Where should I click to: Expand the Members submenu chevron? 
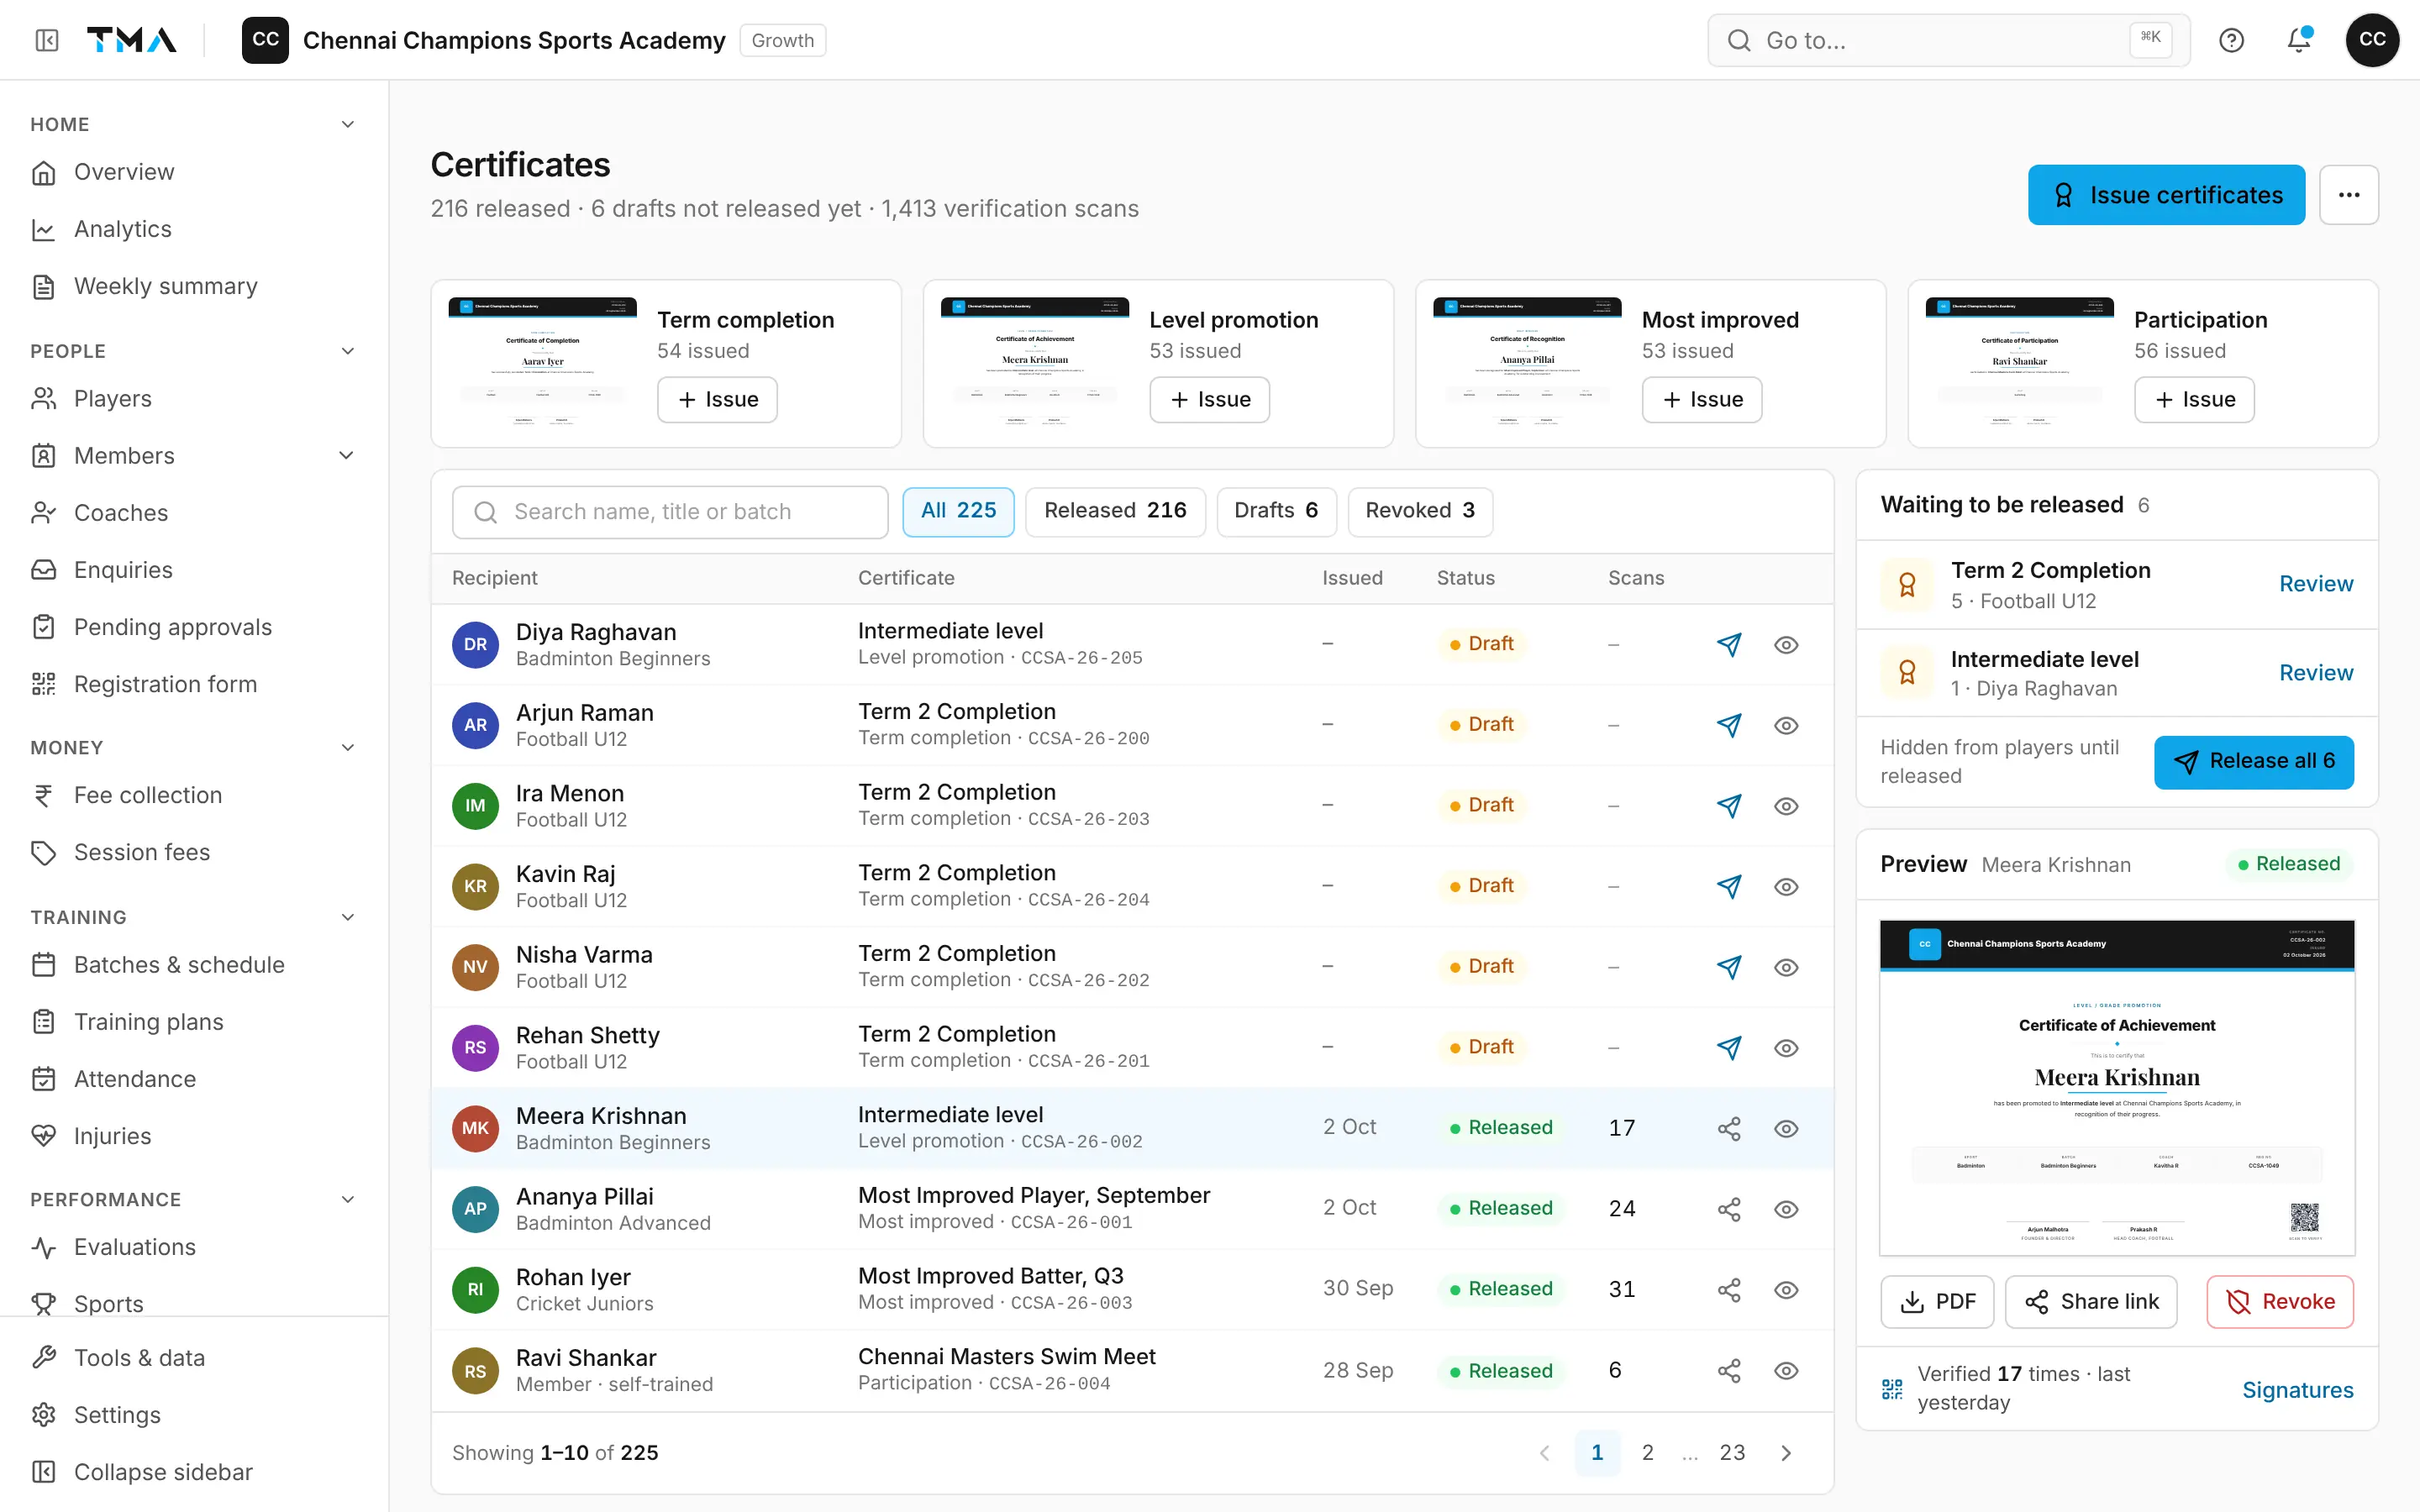(346, 456)
